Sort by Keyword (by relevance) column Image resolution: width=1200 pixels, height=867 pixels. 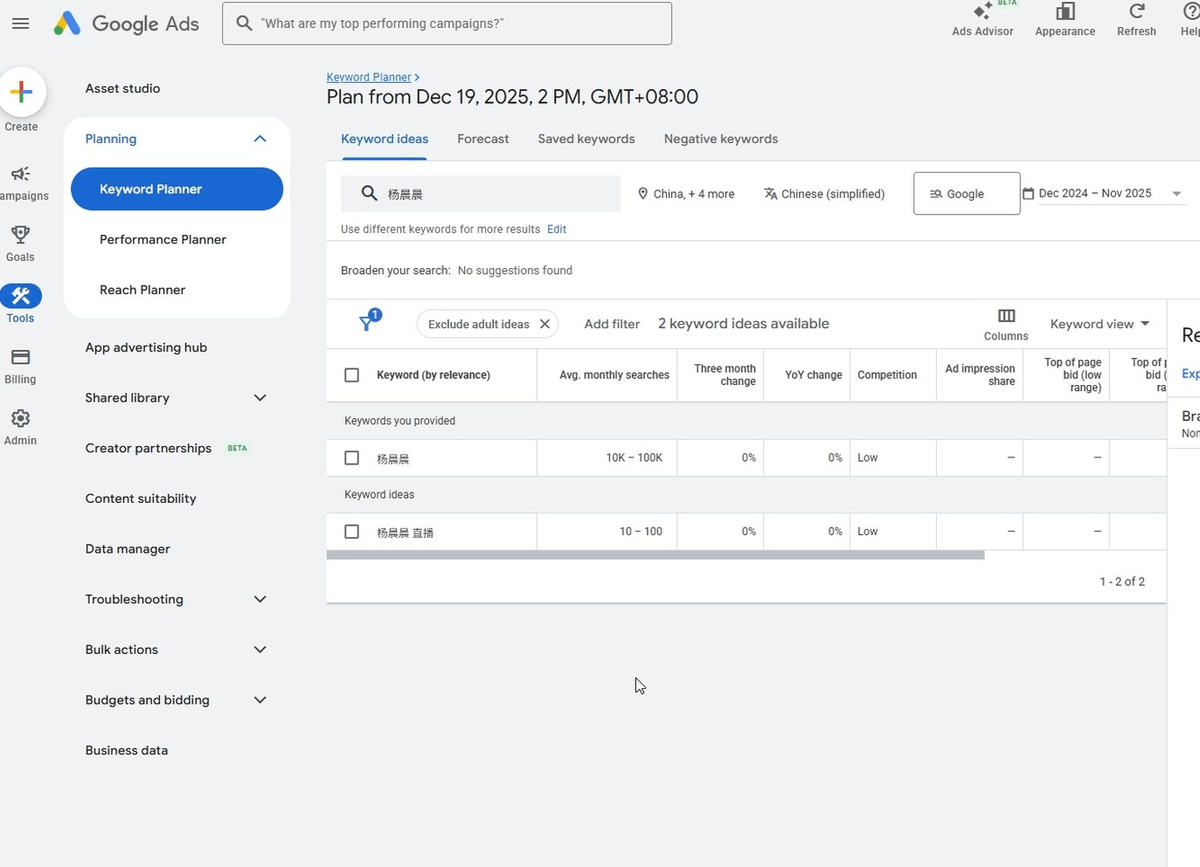433,375
